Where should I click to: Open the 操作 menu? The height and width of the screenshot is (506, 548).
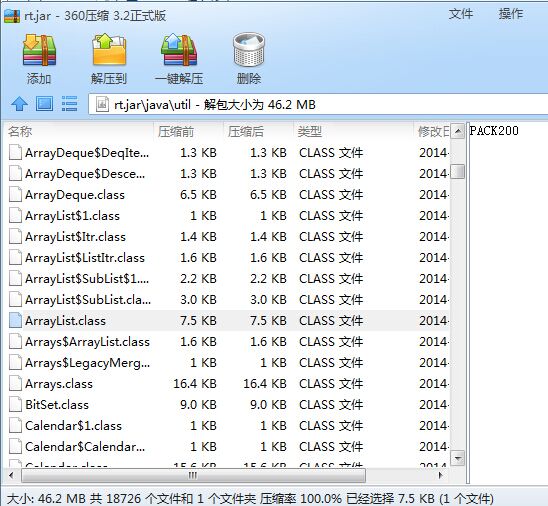[x=511, y=14]
